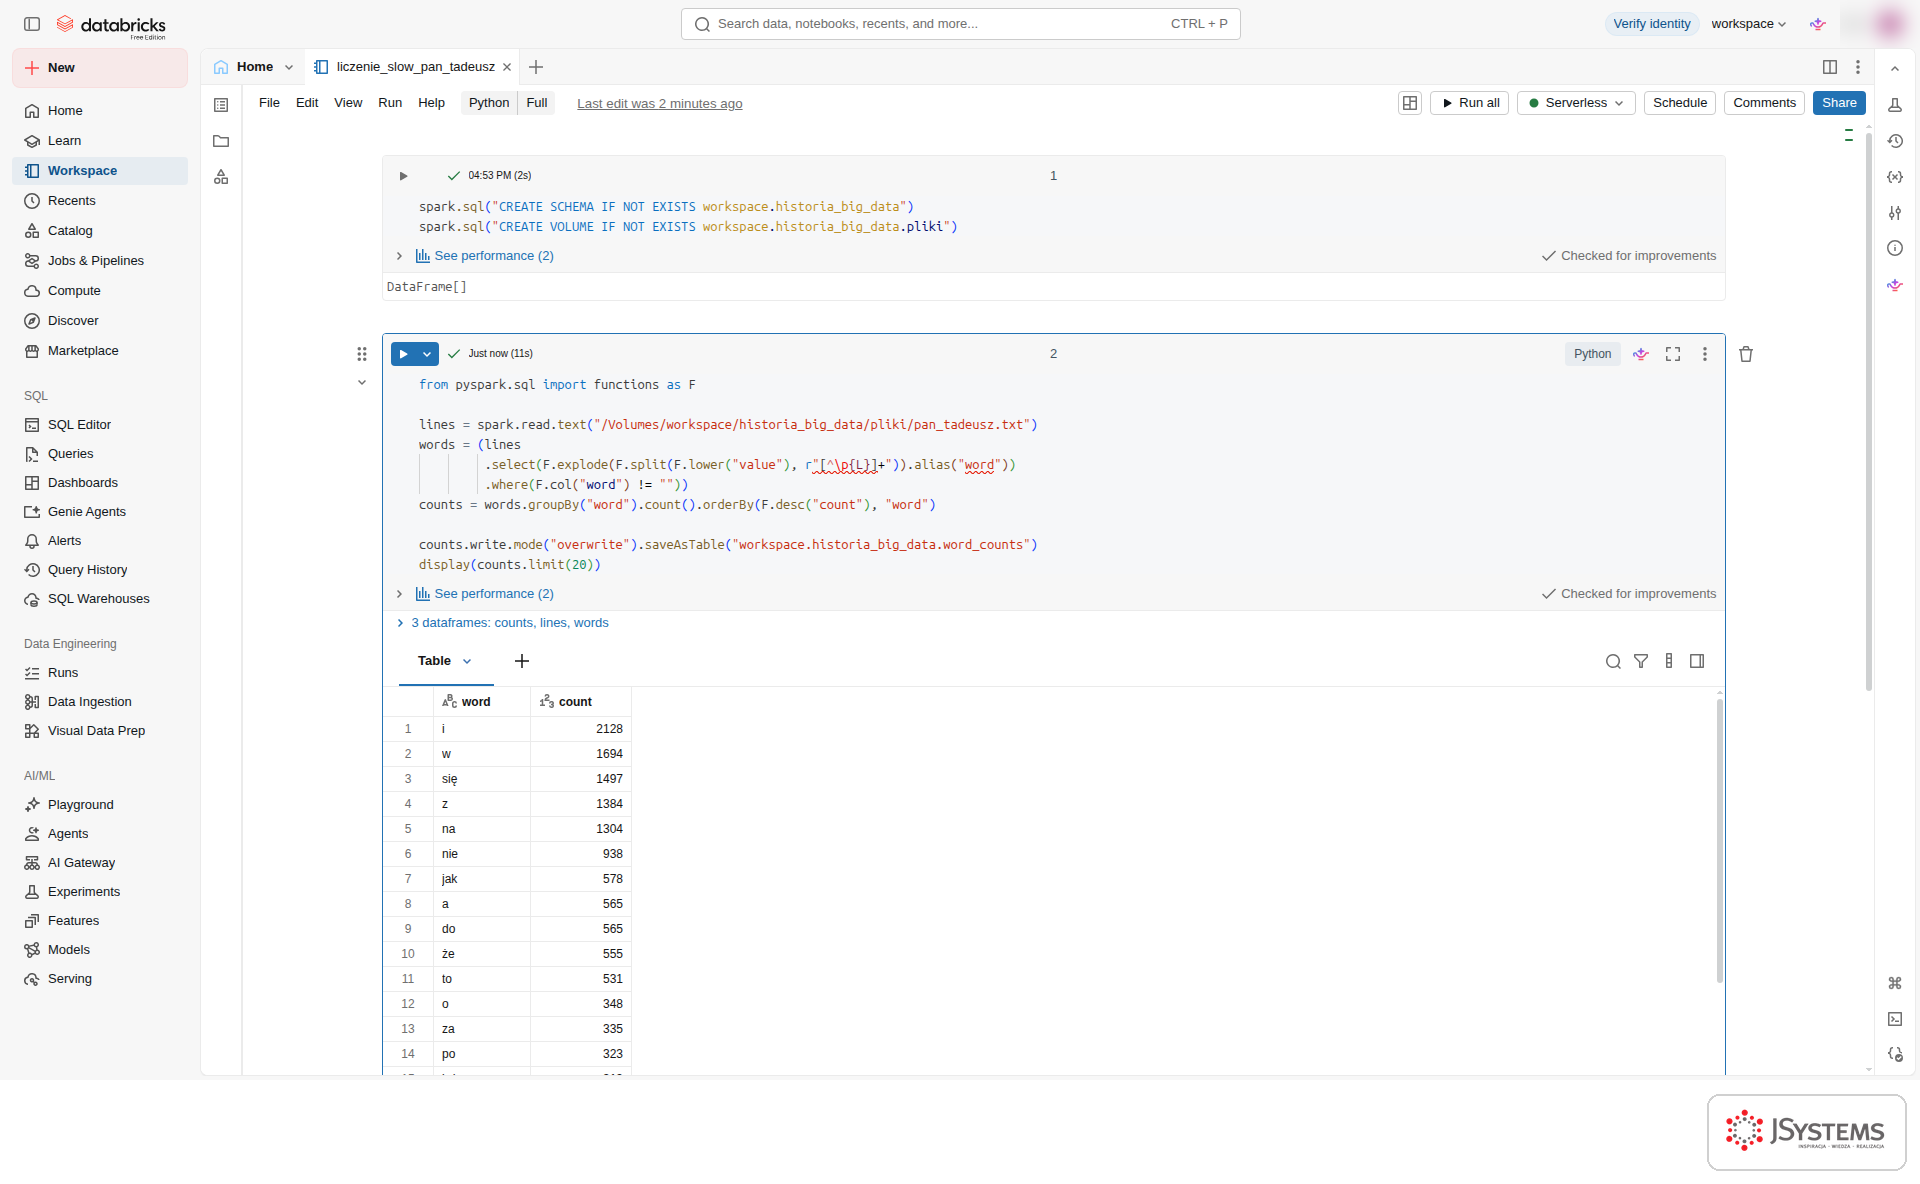Viewport: 1920px width, 1184px height.
Task: Open keyboard shortcuts icon at bottom right
Action: click(1895, 983)
